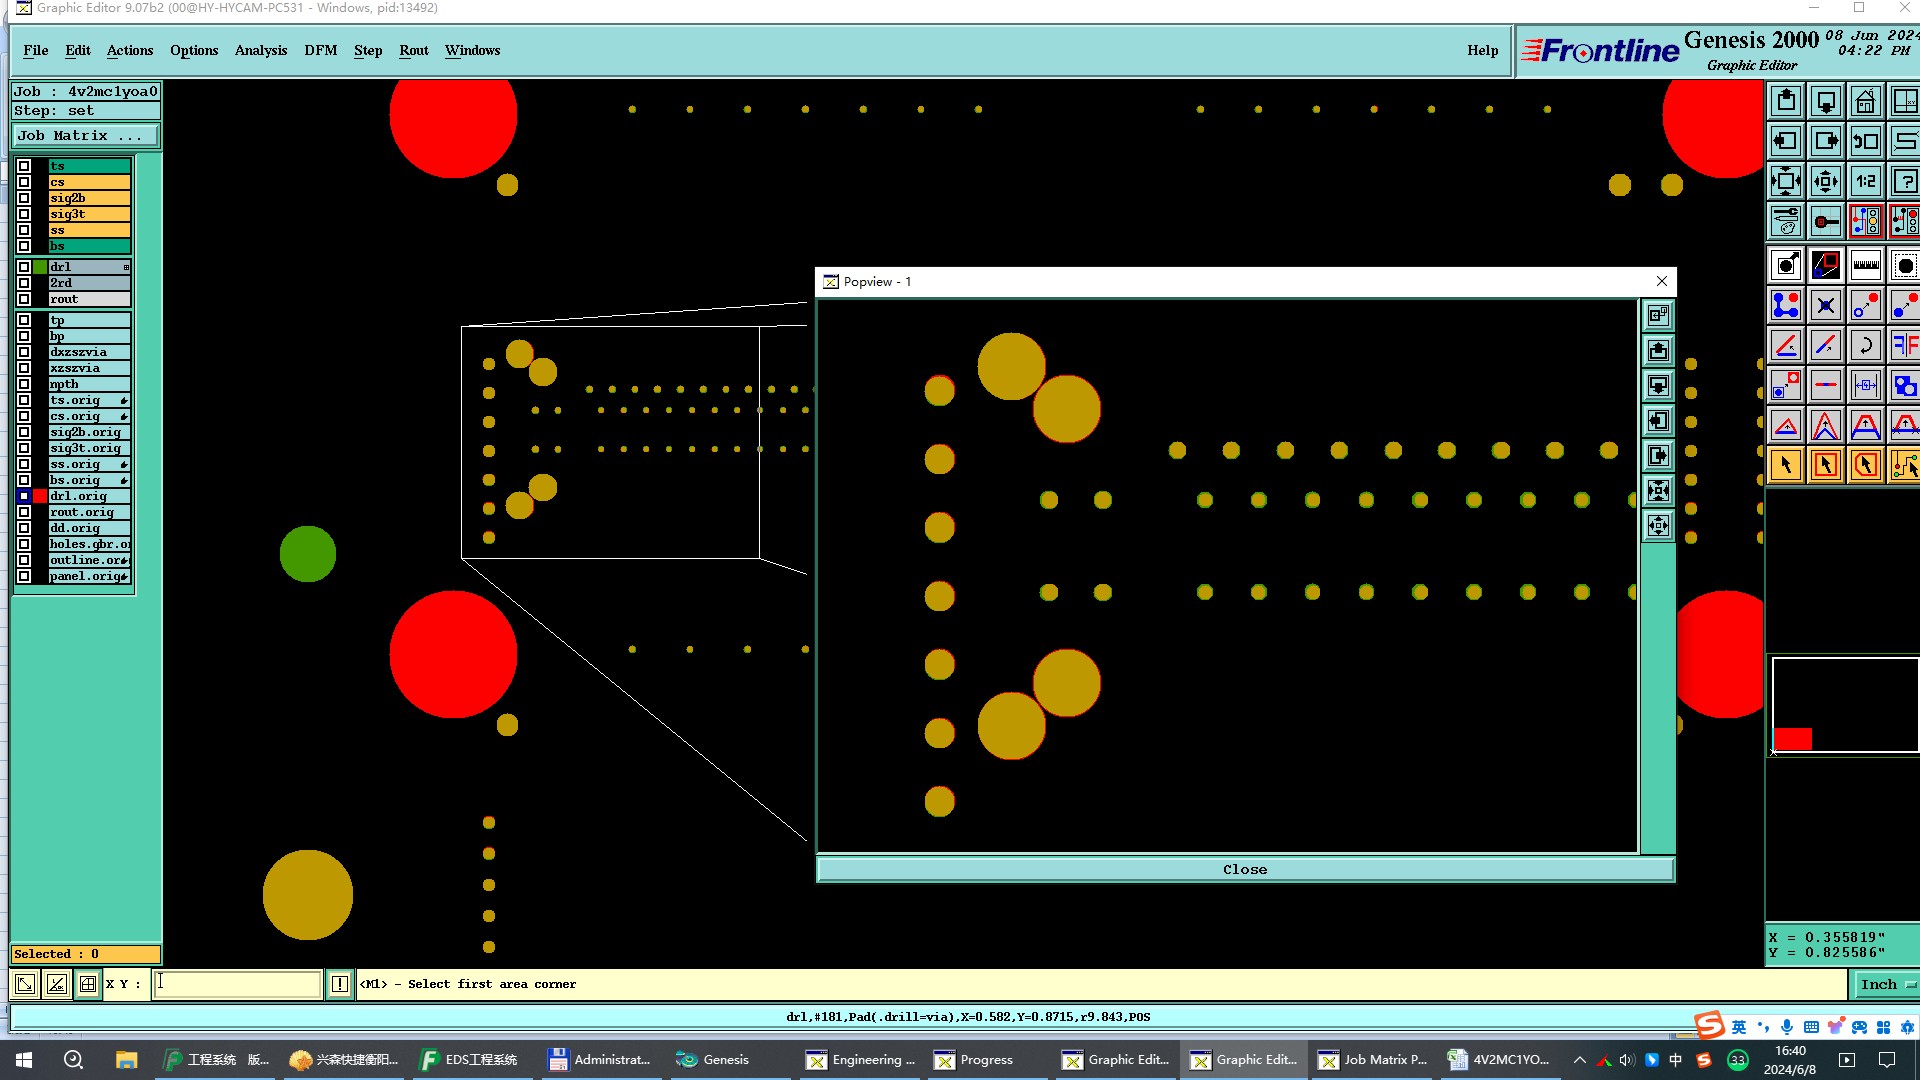This screenshot has height=1080, width=1920.
Task: Open the Analysis menu
Action: [x=260, y=50]
